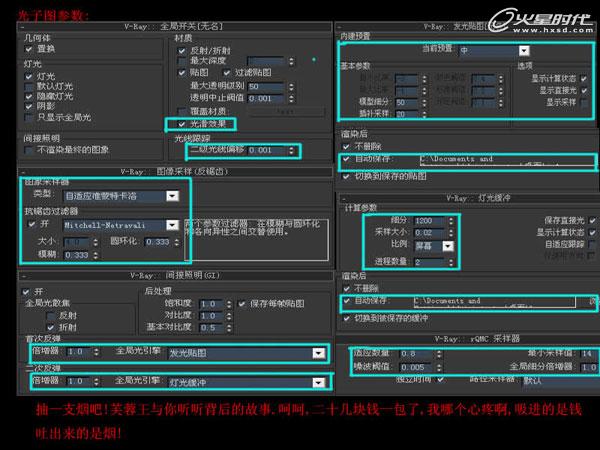600x450 pixels.
Task: Toggle GI caustics 折射 checkbox
Action: coord(50,328)
